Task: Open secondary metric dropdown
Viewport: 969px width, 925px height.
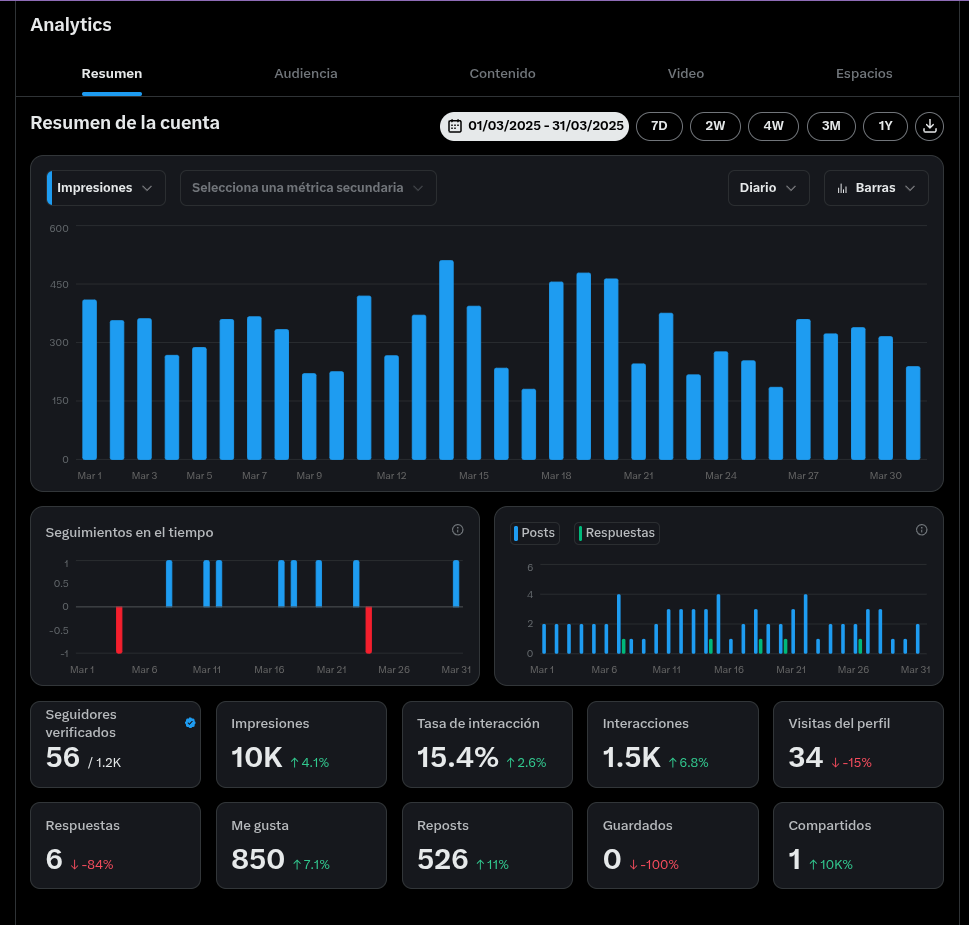Action: 308,188
